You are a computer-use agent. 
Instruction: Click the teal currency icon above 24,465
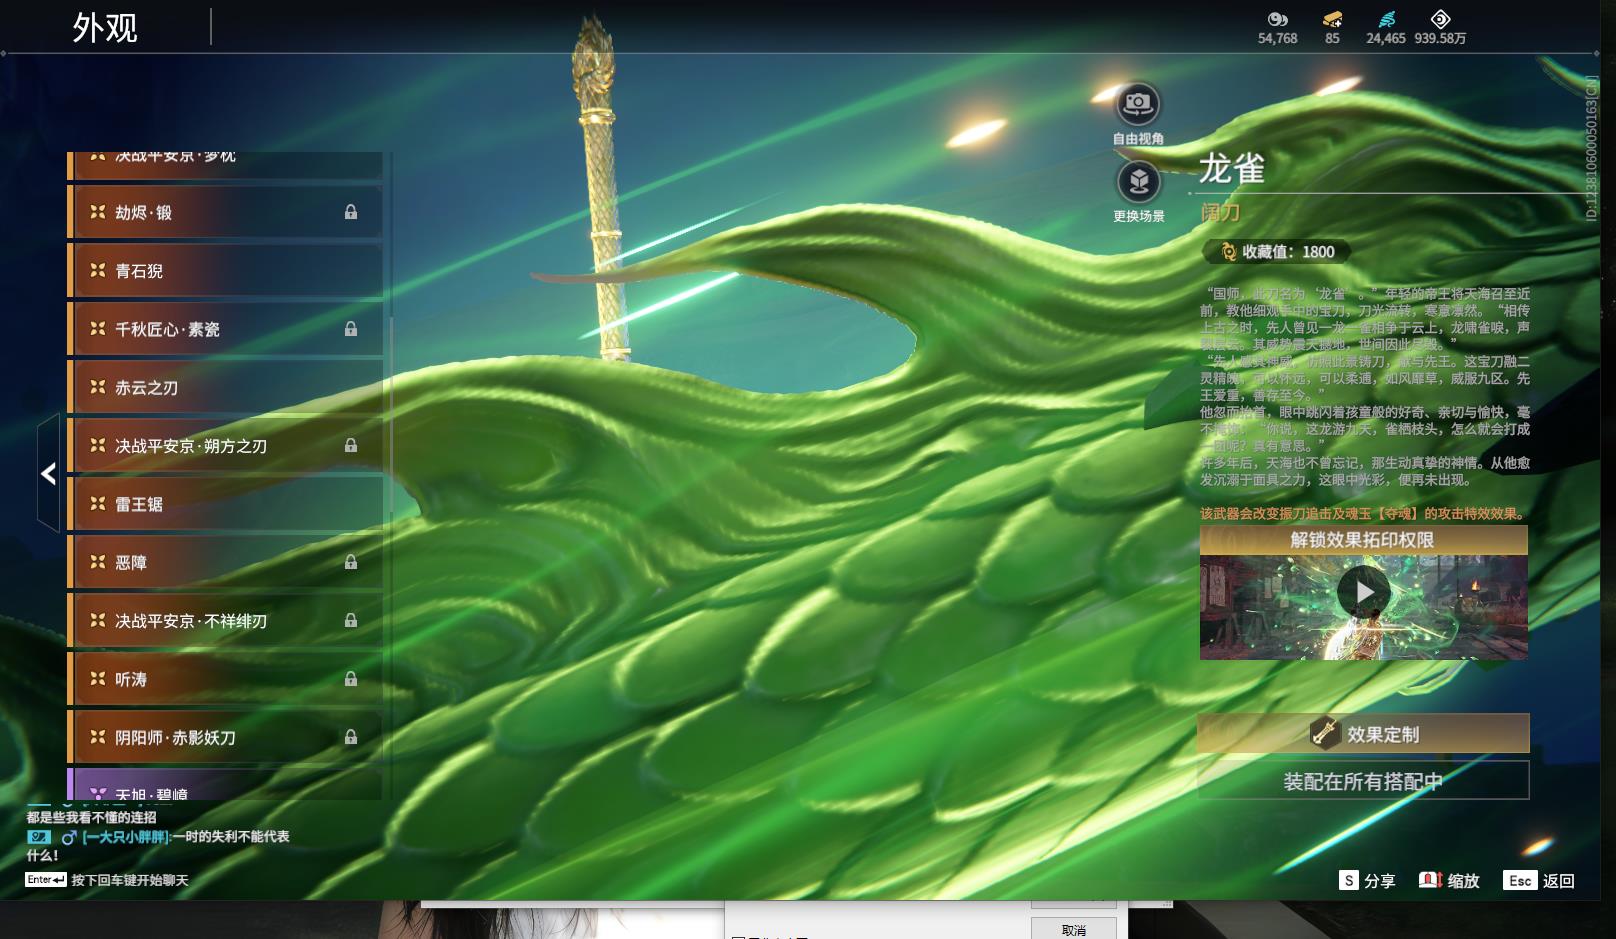click(x=1386, y=19)
